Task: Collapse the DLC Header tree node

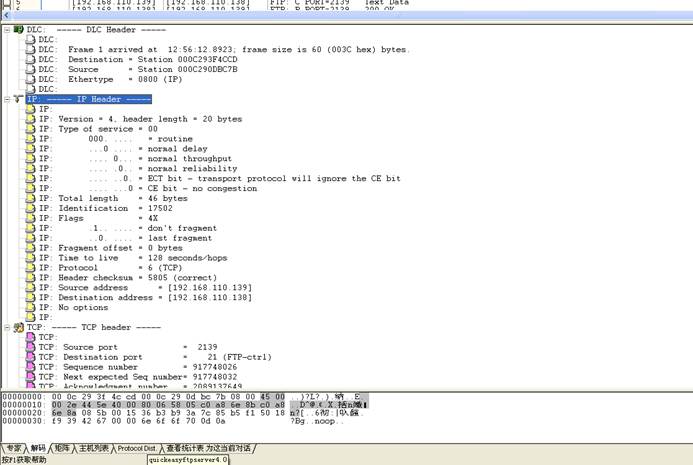Action: coord(7,30)
